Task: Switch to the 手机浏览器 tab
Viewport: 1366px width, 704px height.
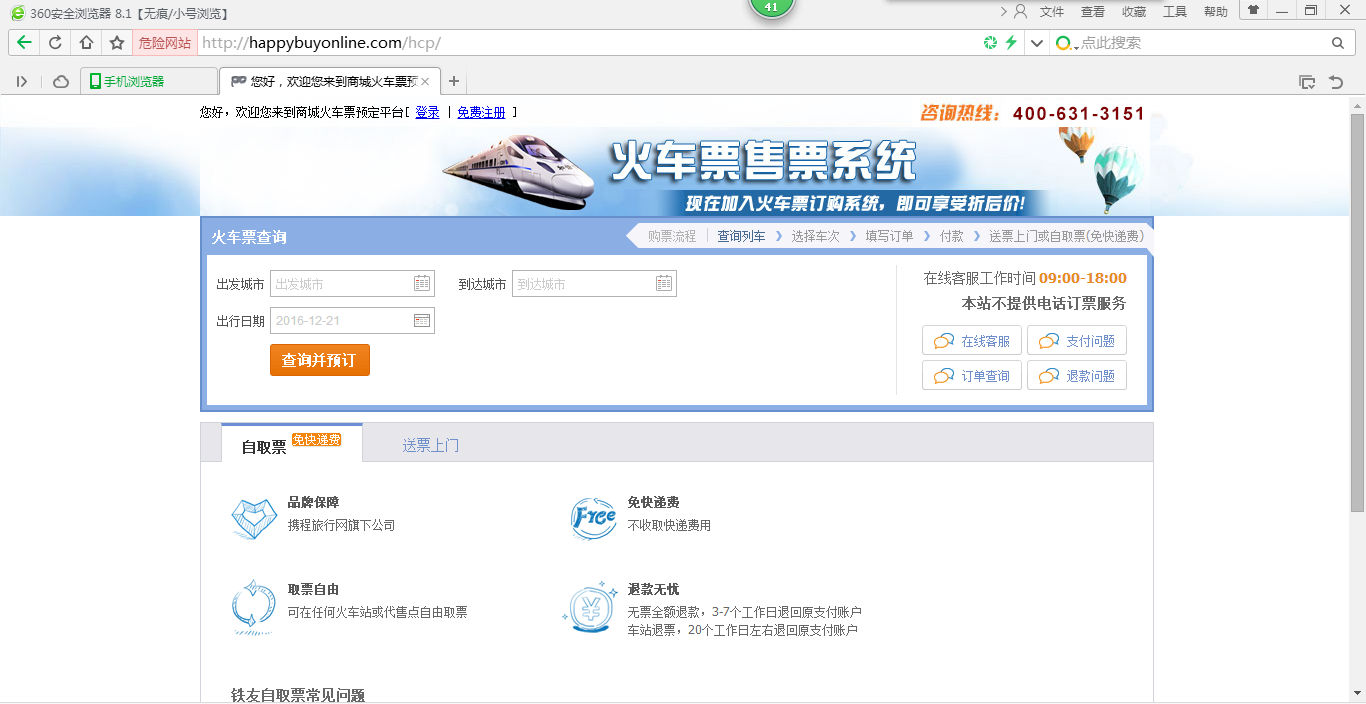Action: 150,81
